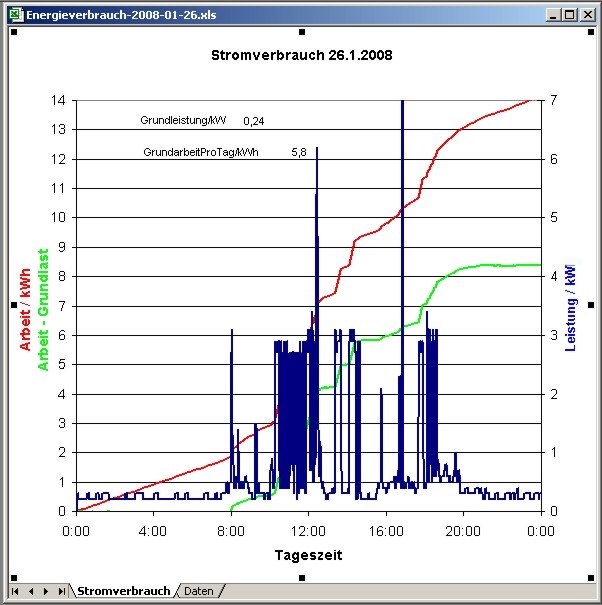Select the GrundarbeitProTag/kWh text label
The image size is (602, 605).
pos(200,153)
